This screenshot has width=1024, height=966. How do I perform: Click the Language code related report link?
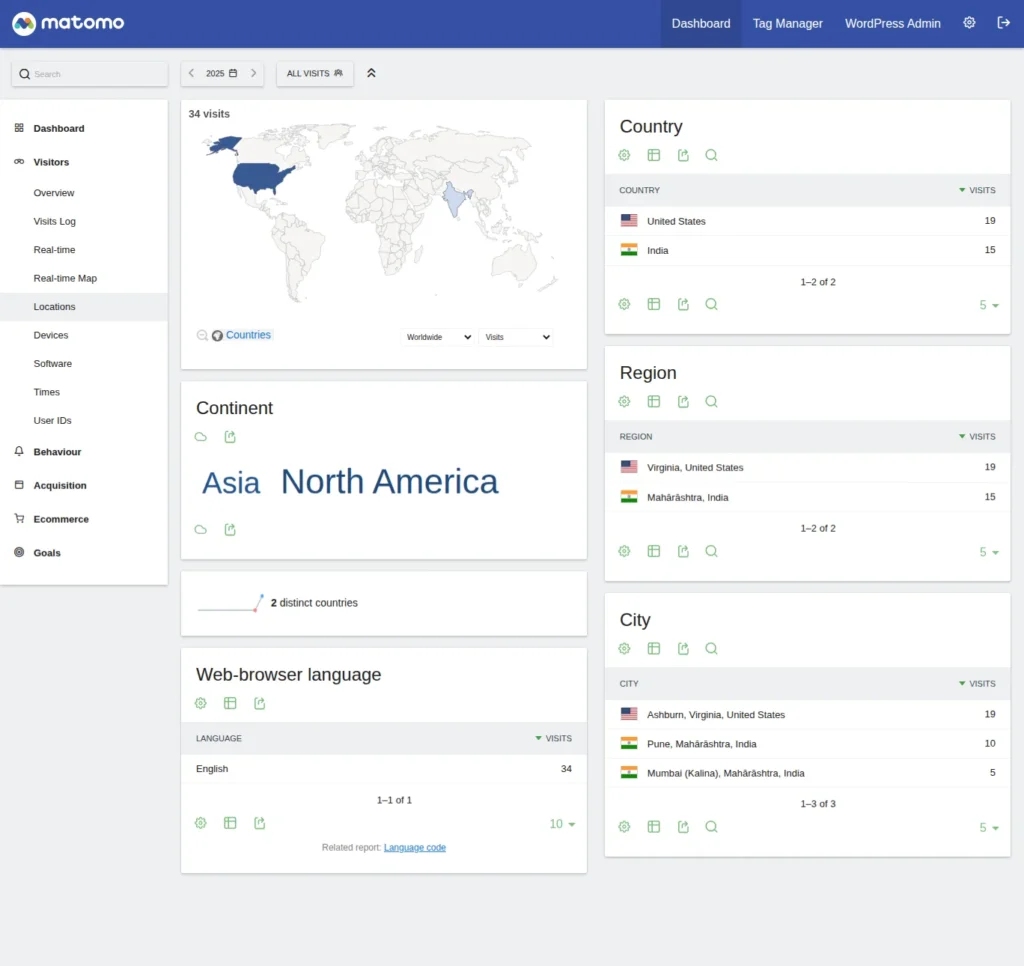point(415,848)
